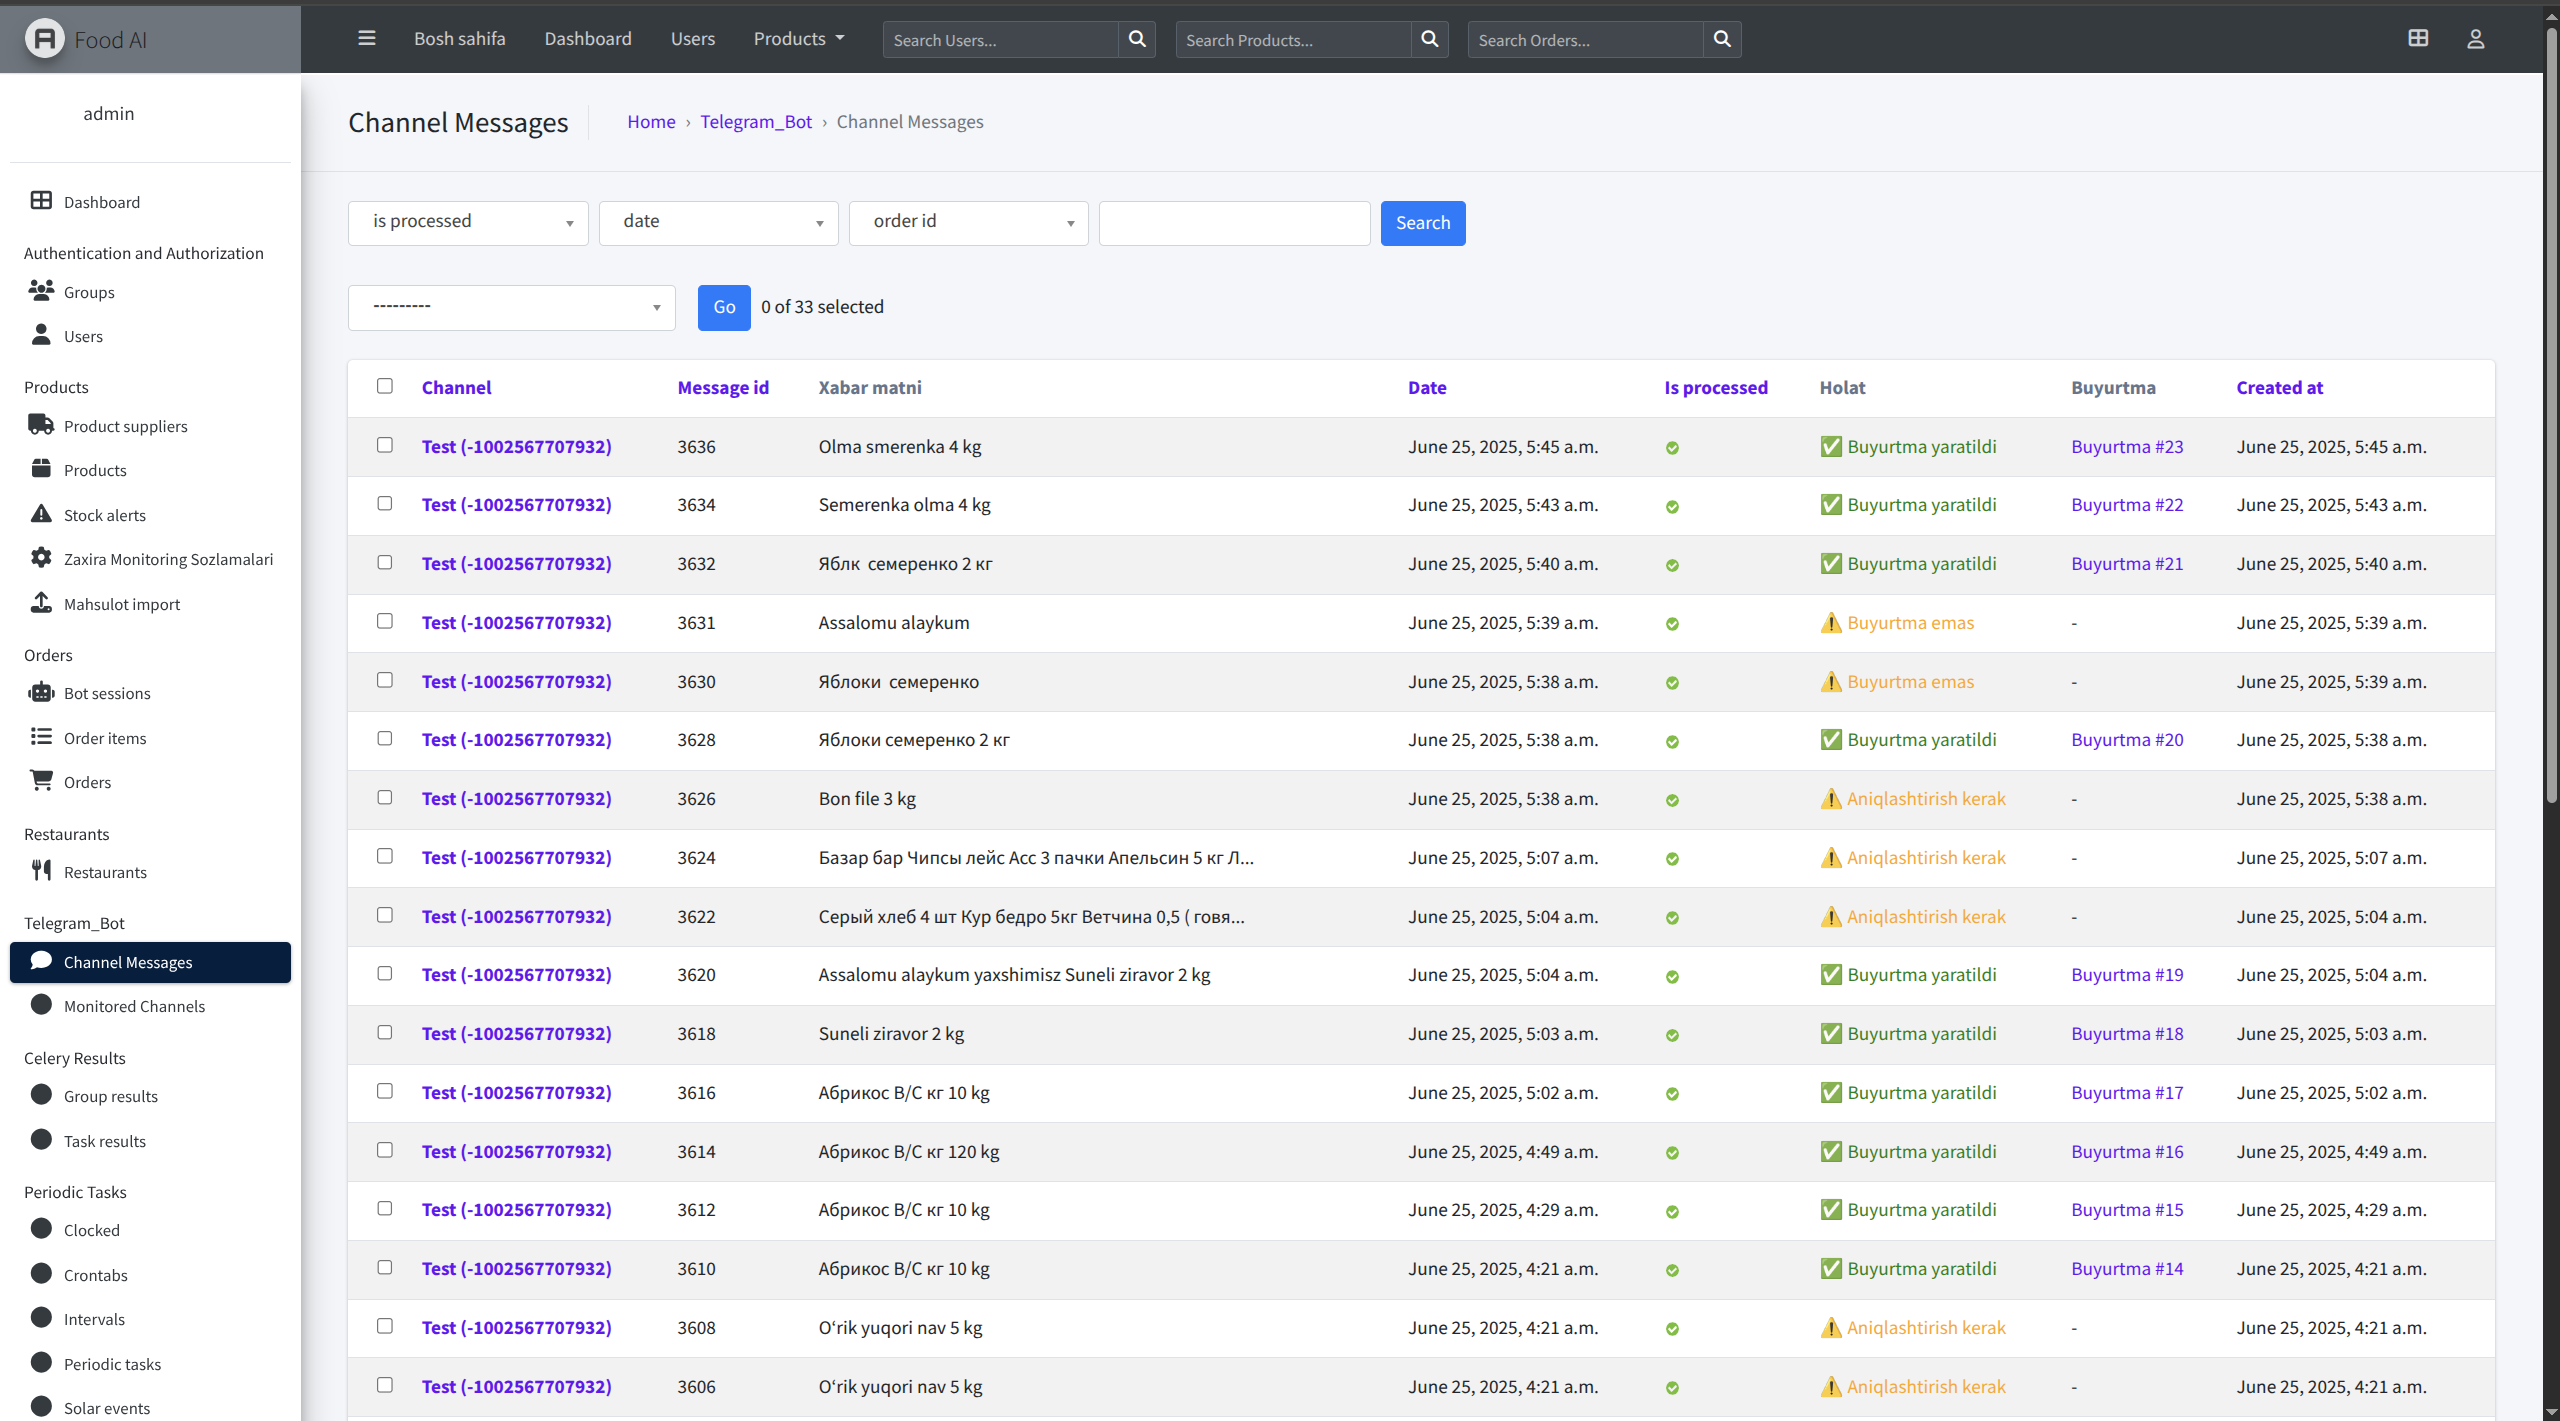Open Solar events in sidebar
Image resolution: width=2560 pixels, height=1421 pixels.
point(107,1408)
